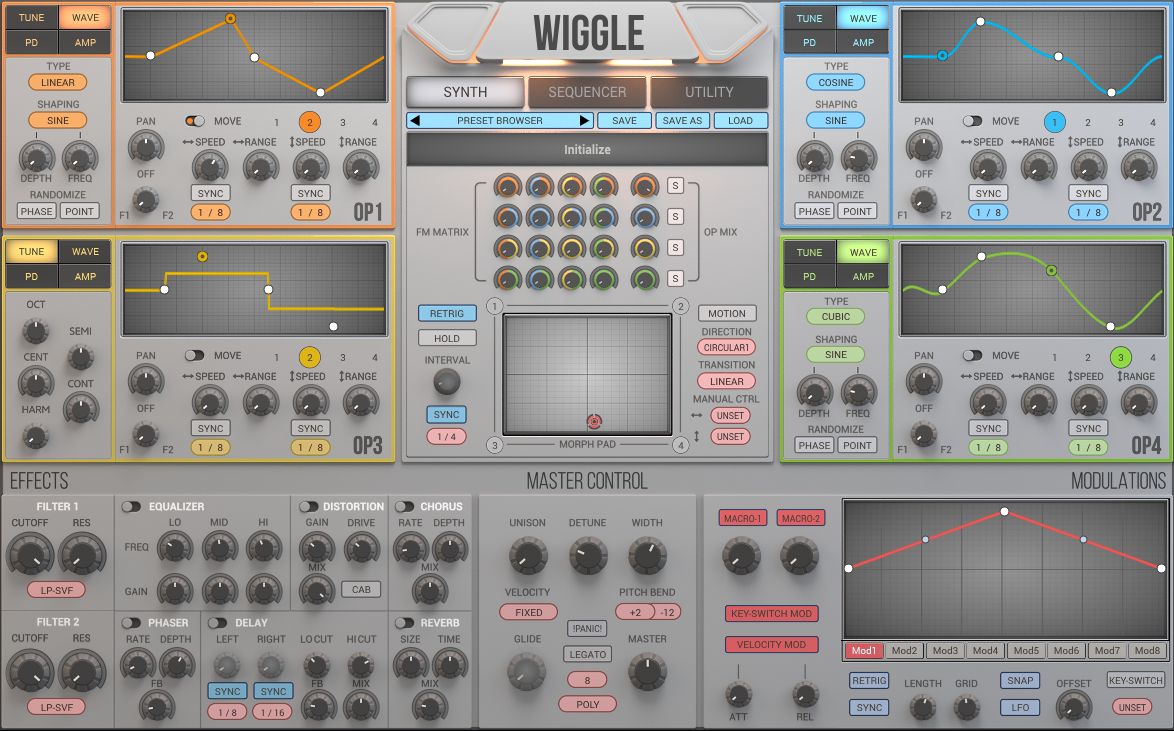Open morph DIRECTION selector CIRCULAR1

click(726, 348)
